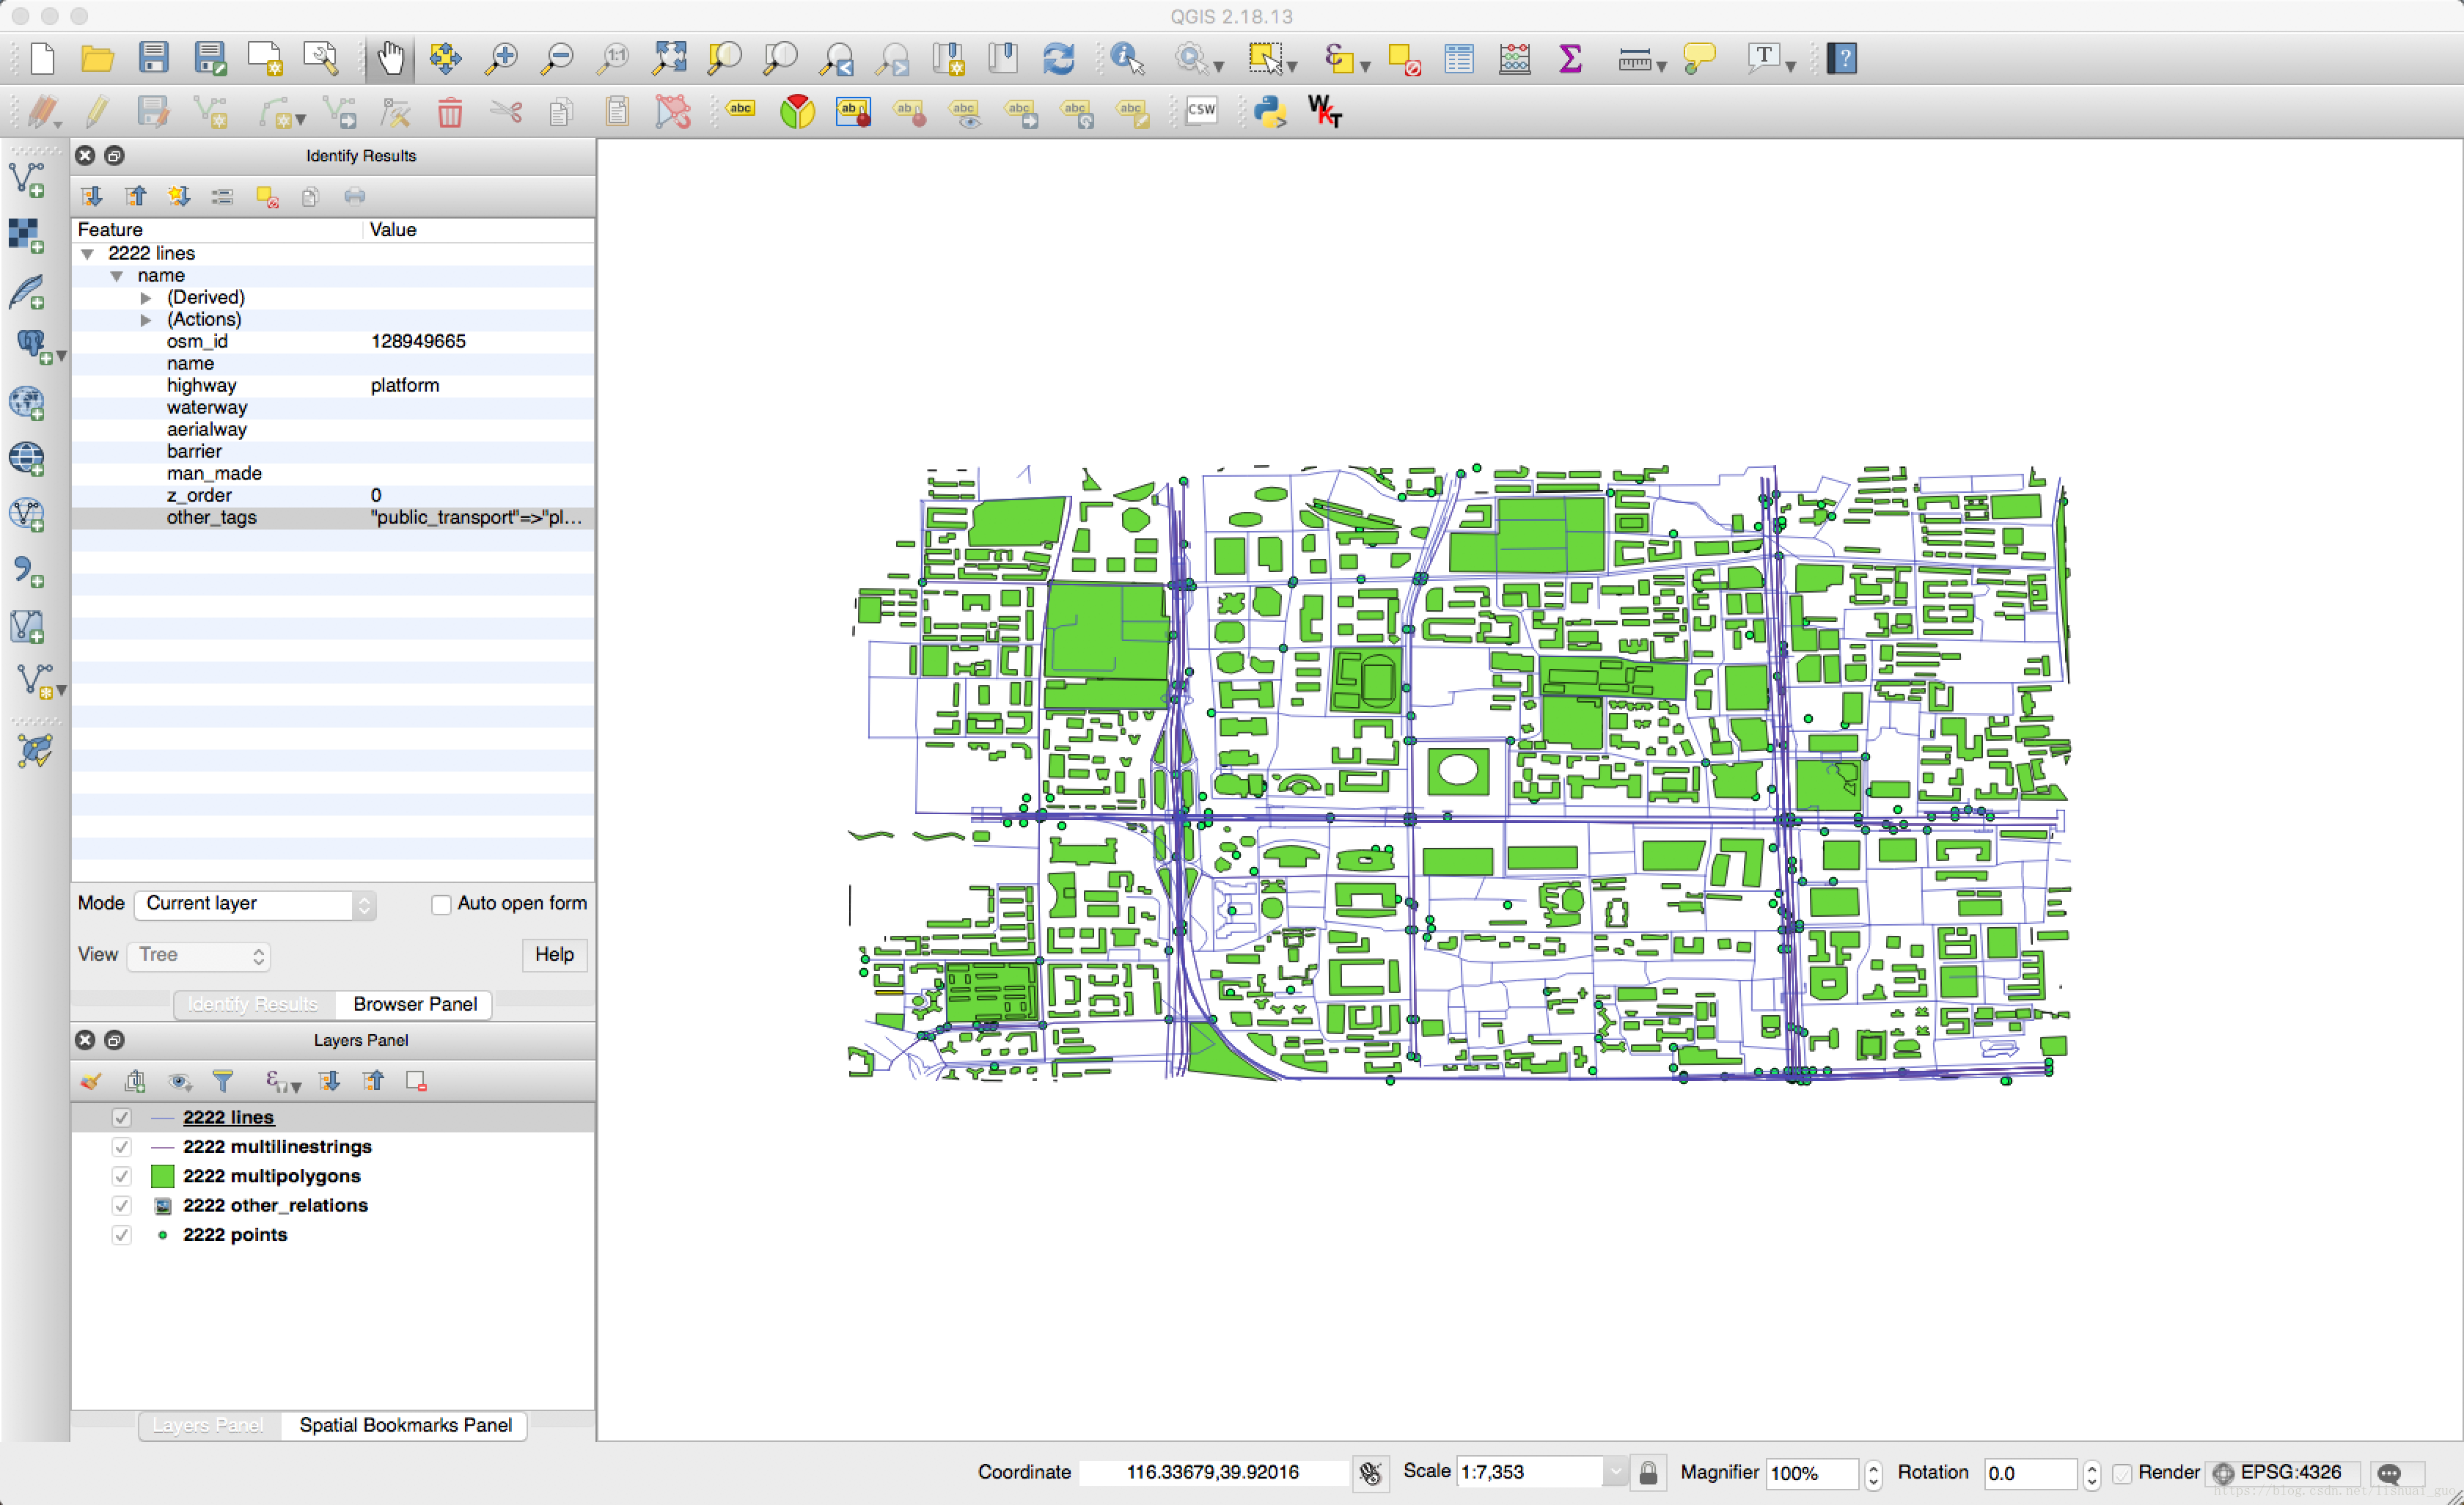Open the field calculator
The image size is (2464, 1505).
click(x=1515, y=58)
